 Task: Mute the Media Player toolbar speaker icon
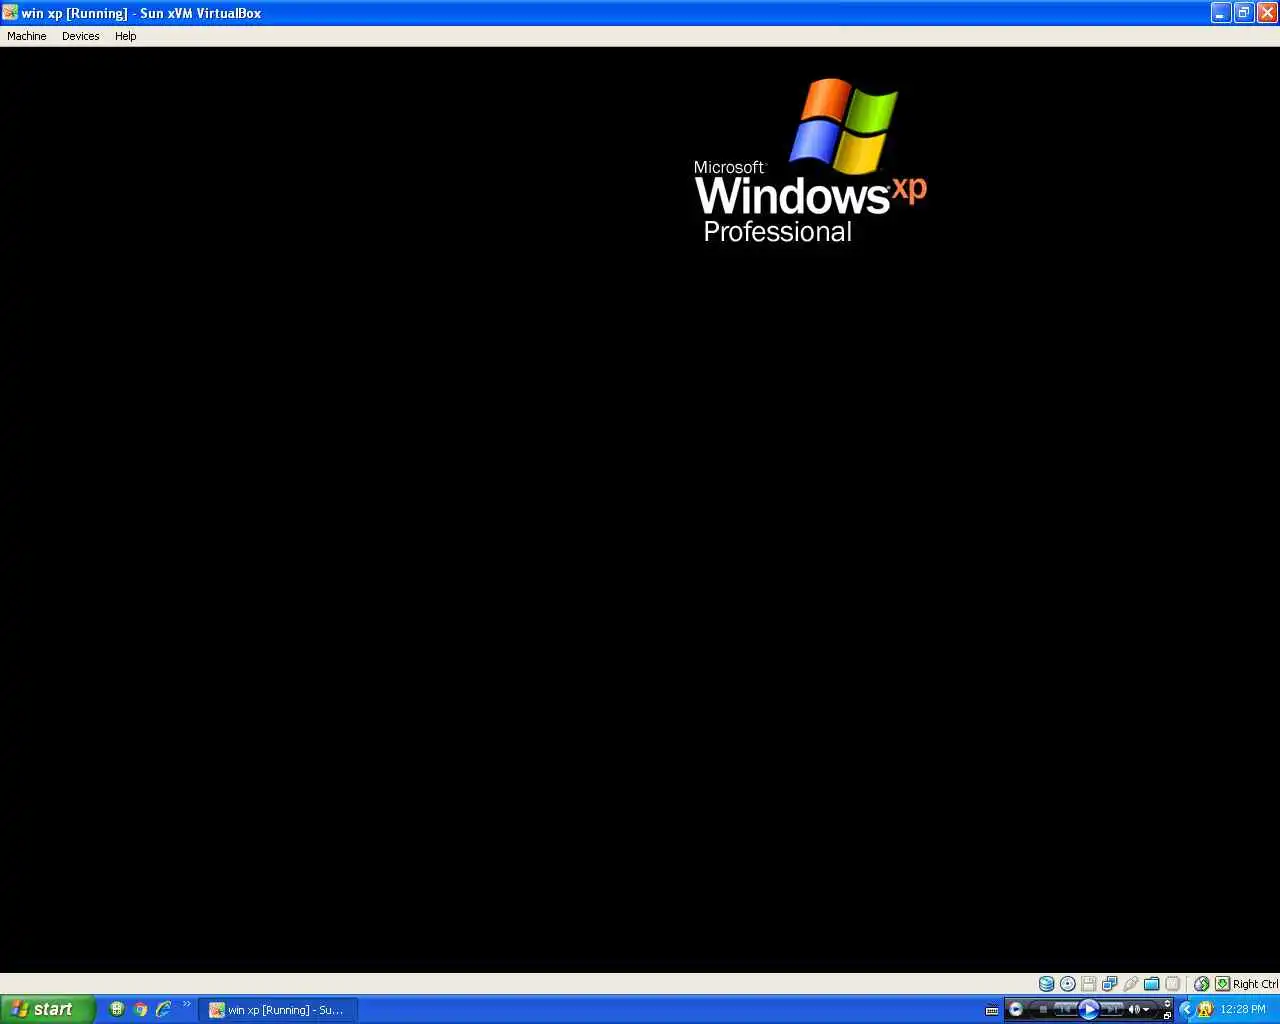tap(1134, 1009)
